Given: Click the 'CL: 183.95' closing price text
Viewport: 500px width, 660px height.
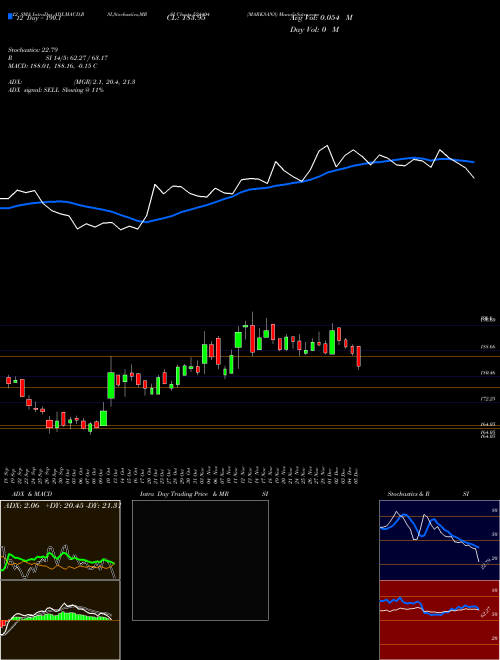Looking at the screenshot, I should pos(186,19).
